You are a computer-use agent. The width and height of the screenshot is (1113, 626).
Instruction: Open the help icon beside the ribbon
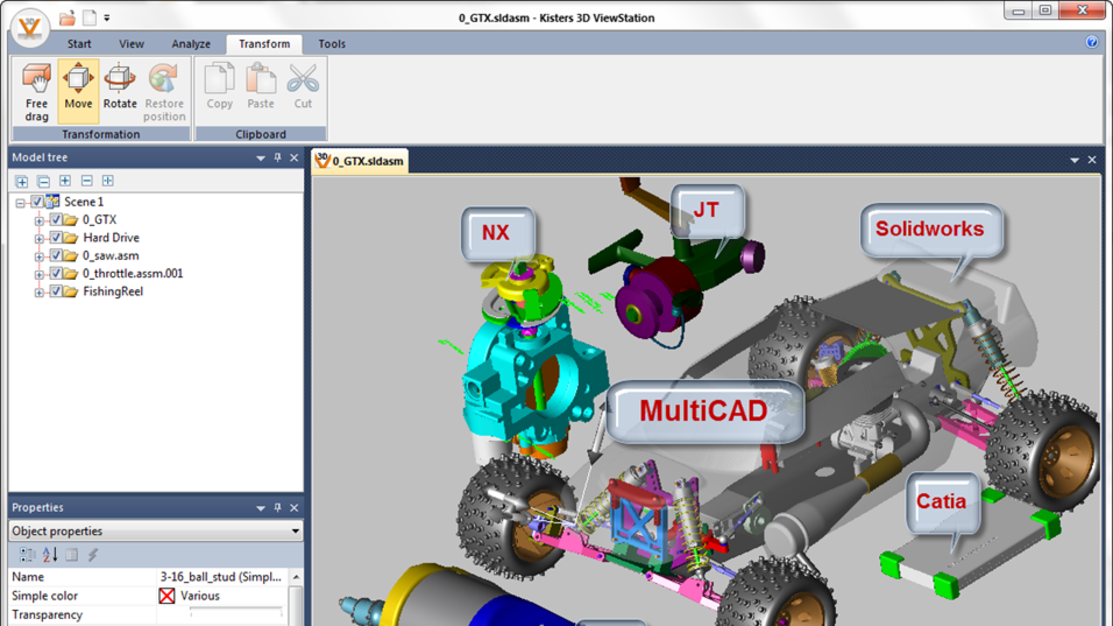[x=1092, y=43]
